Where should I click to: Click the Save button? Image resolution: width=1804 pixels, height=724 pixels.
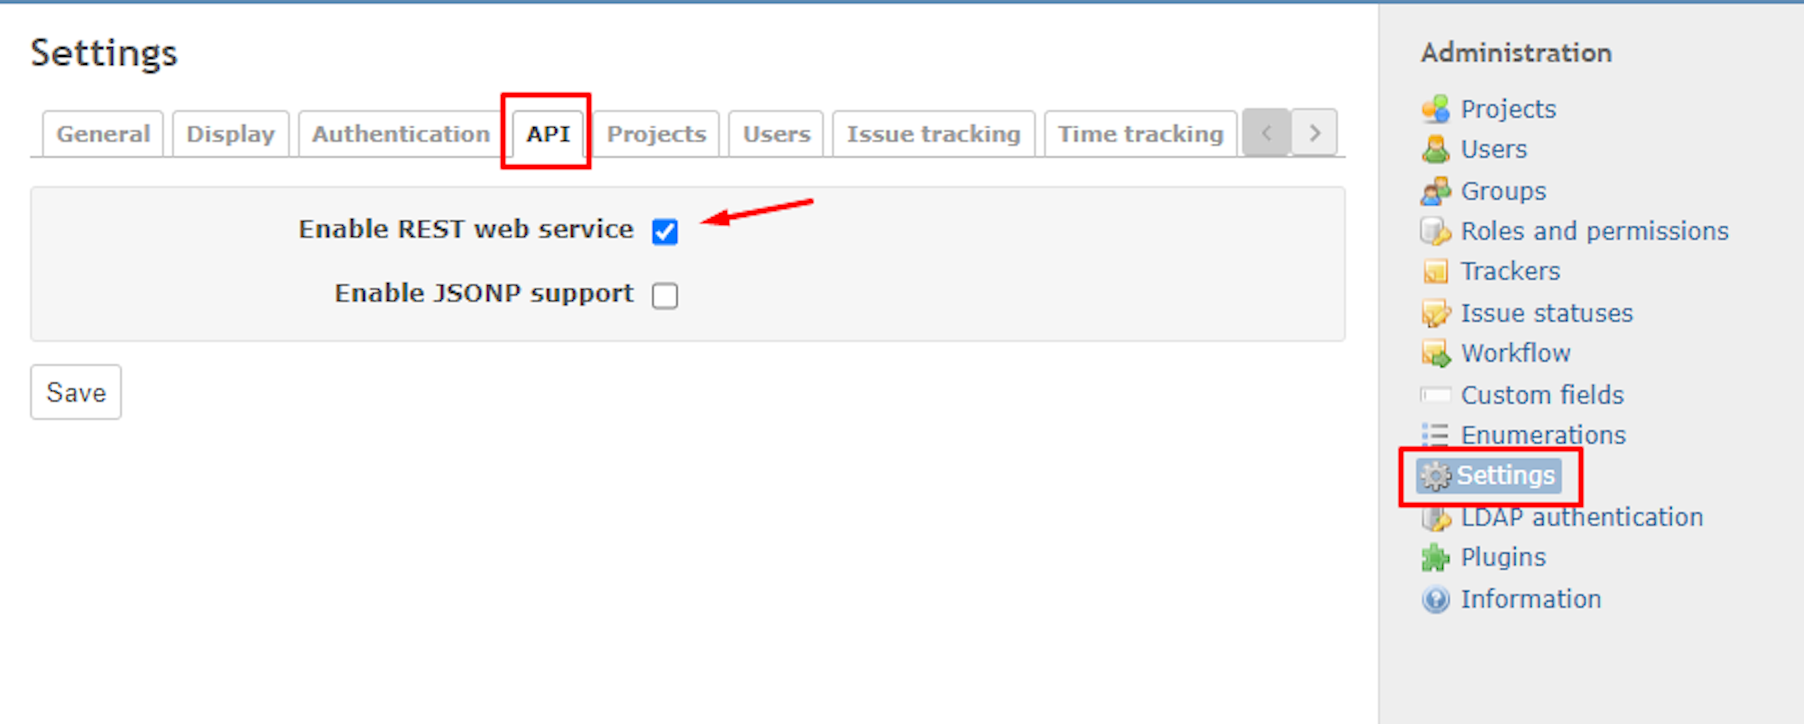click(76, 392)
